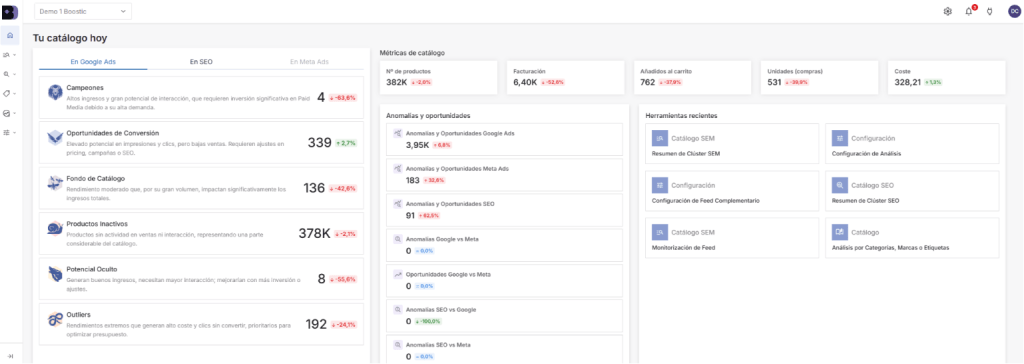Click the Fondo de Catálogo icon
Image resolution: width=1024 pixels, height=364 pixels.
55,184
